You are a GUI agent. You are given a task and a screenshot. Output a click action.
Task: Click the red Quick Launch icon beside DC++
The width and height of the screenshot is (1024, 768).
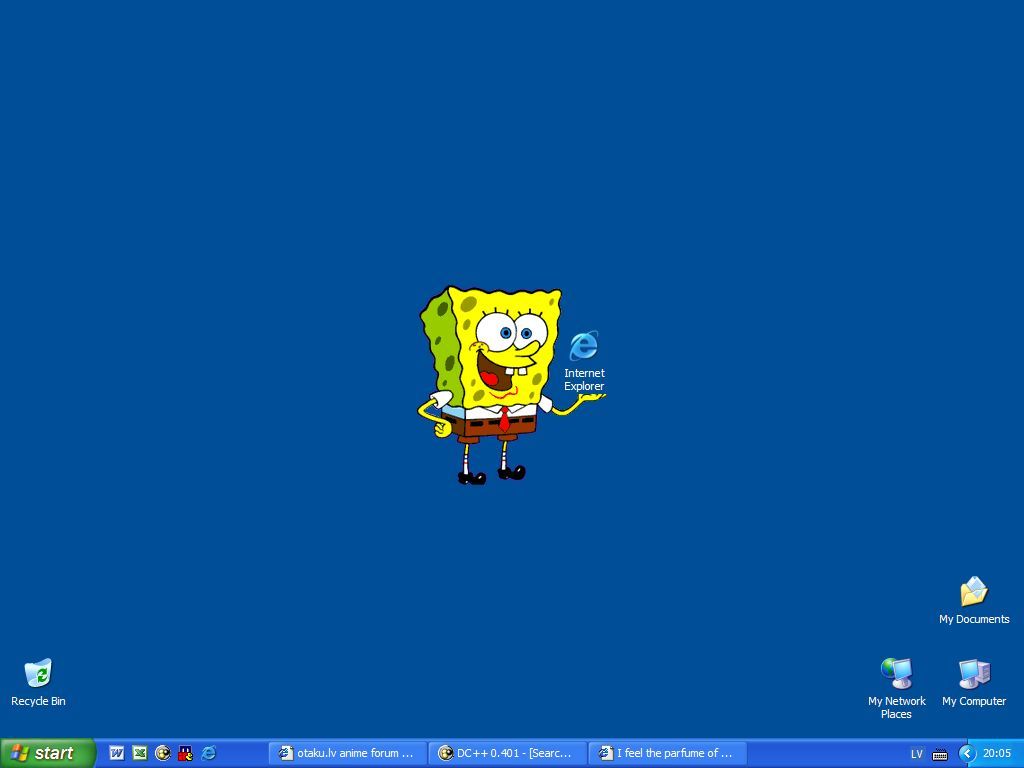185,753
